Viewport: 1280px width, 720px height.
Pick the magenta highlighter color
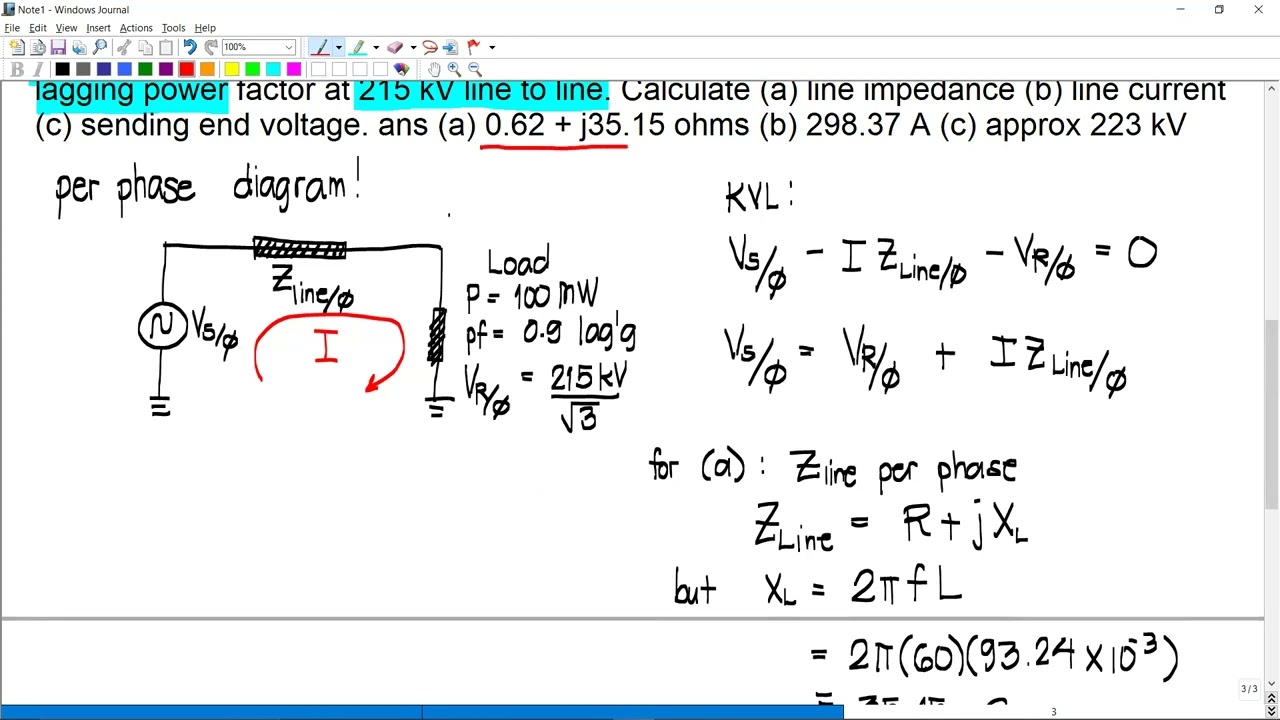(294, 69)
